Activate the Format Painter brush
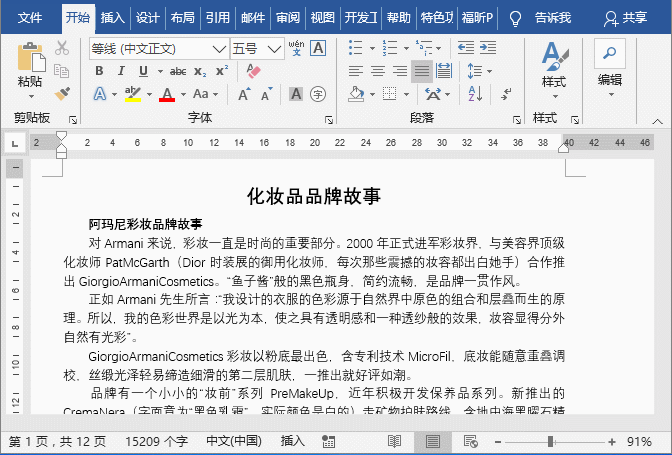Image resolution: width=672 pixels, height=455 pixels. point(62,94)
